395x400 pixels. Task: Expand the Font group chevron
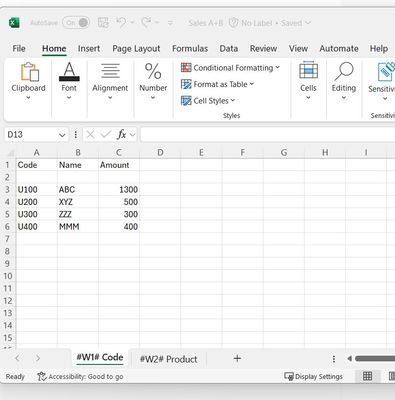click(x=69, y=98)
